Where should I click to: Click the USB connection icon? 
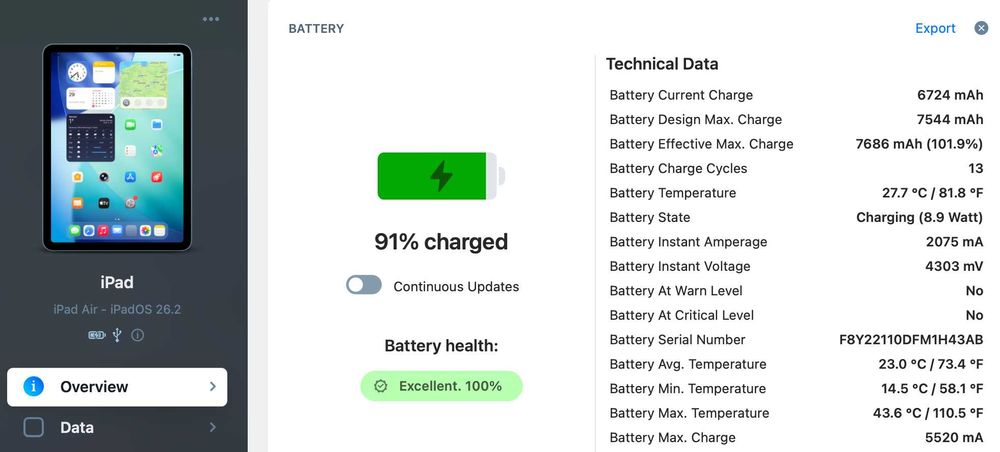tap(117, 335)
